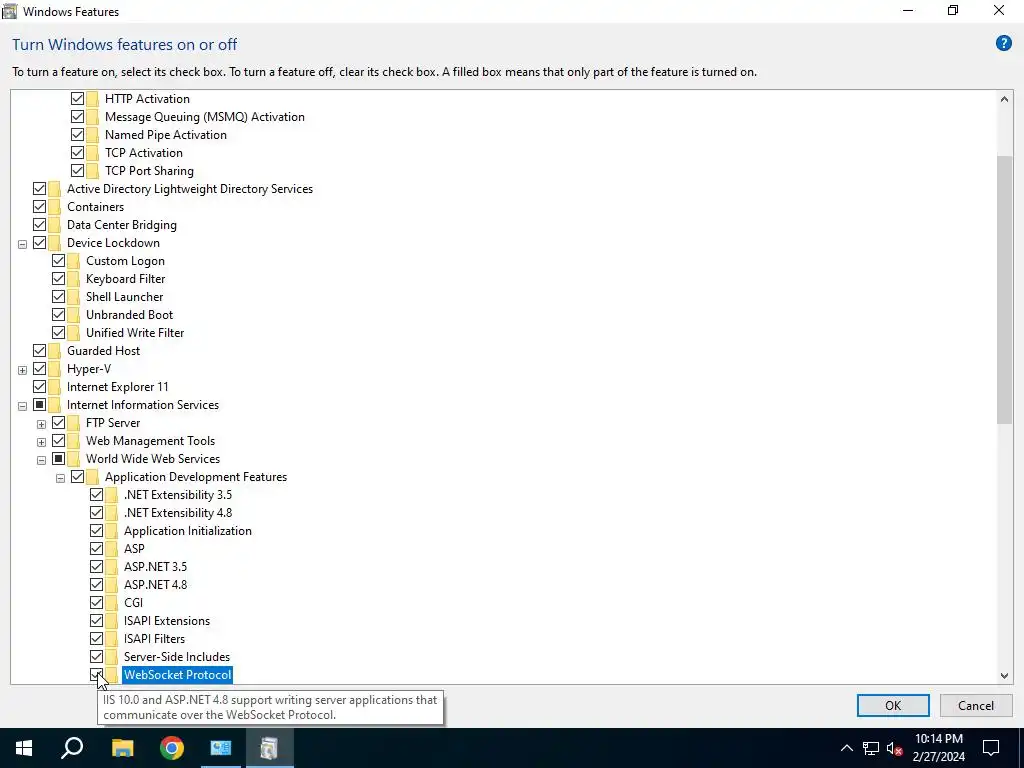The image size is (1024, 768).
Task: Collapse Device Lockdown tree node
Action: click(22, 244)
